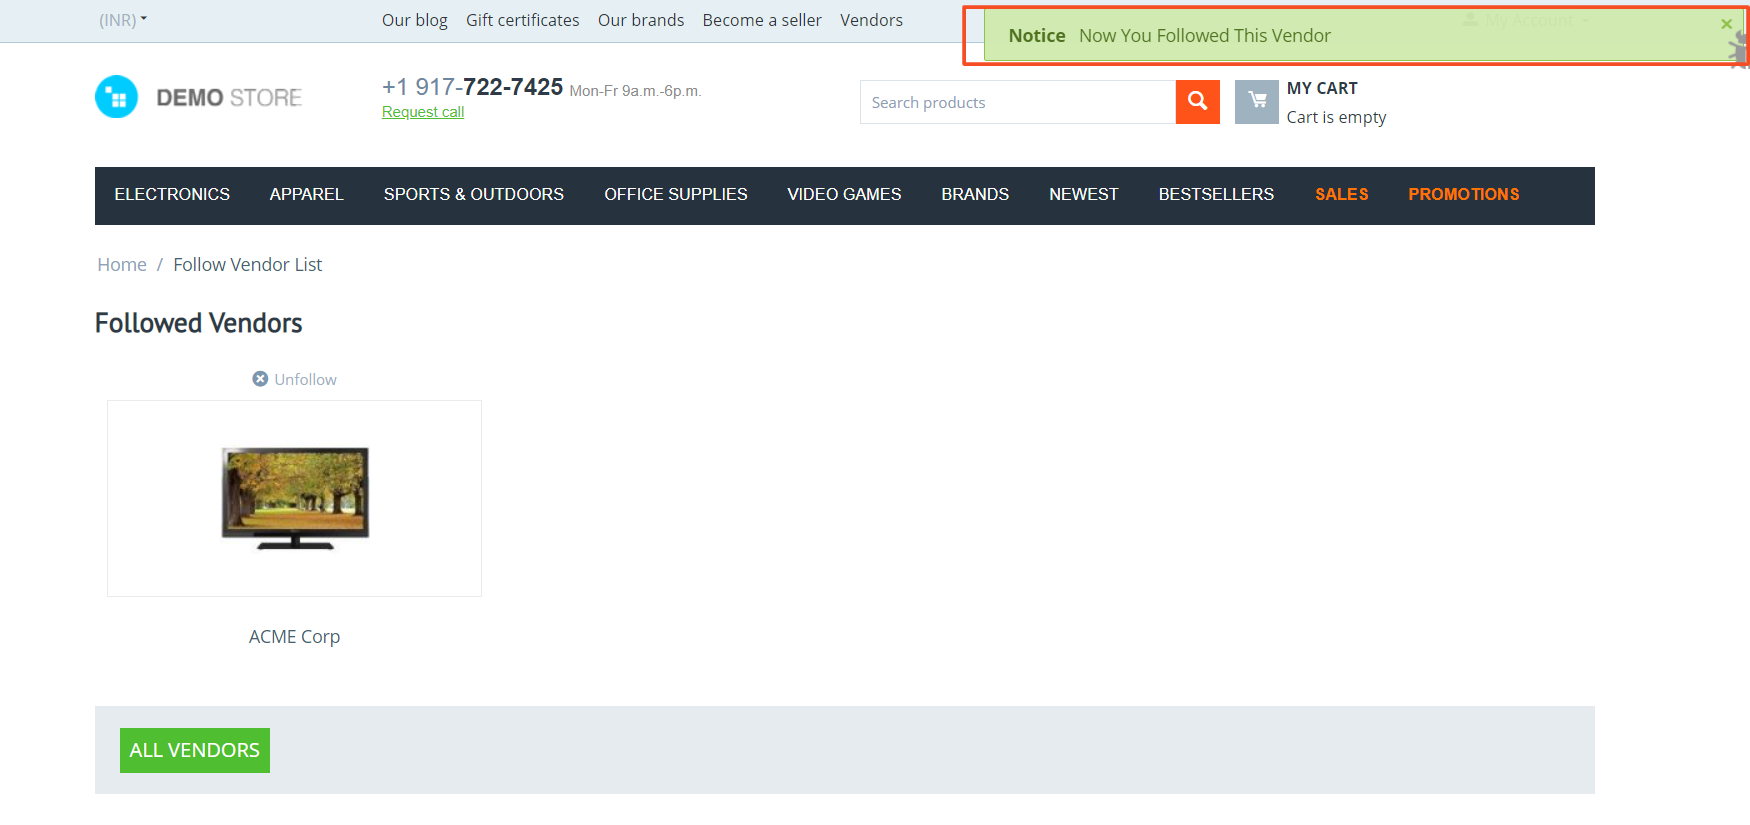Viewport: 1750px width, 825px height.
Task: Expand the My Cart dropdown
Action: (x=1322, y=88)
